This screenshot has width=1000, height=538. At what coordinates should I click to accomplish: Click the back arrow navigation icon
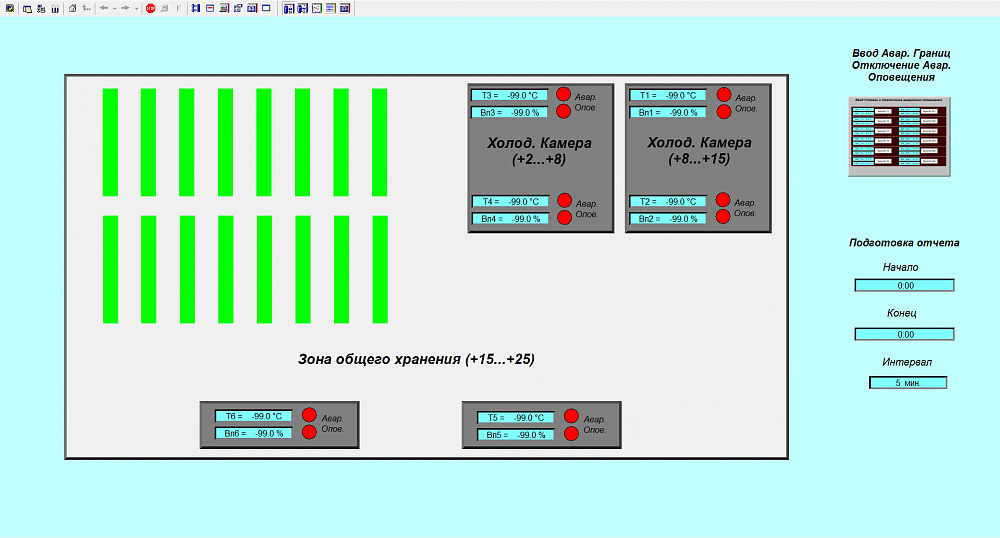click(104, 8)
